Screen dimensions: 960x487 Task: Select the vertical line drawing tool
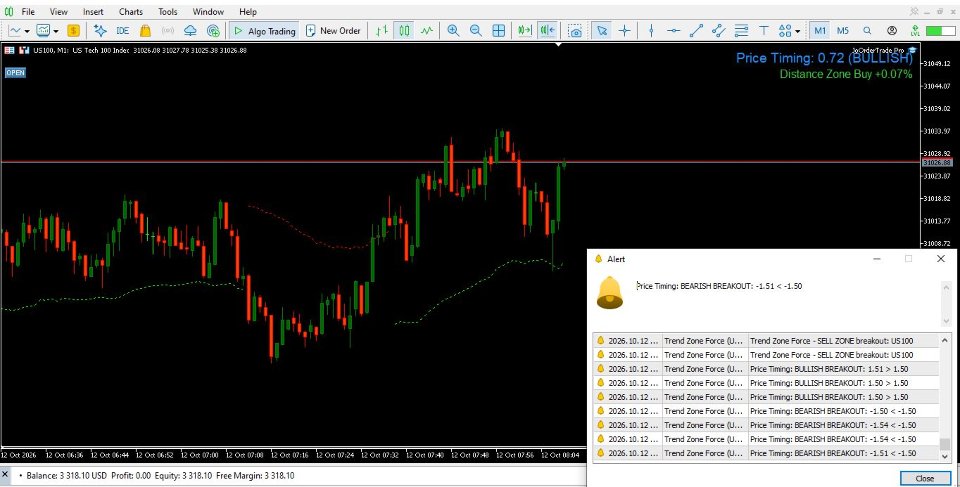[651, 31]
